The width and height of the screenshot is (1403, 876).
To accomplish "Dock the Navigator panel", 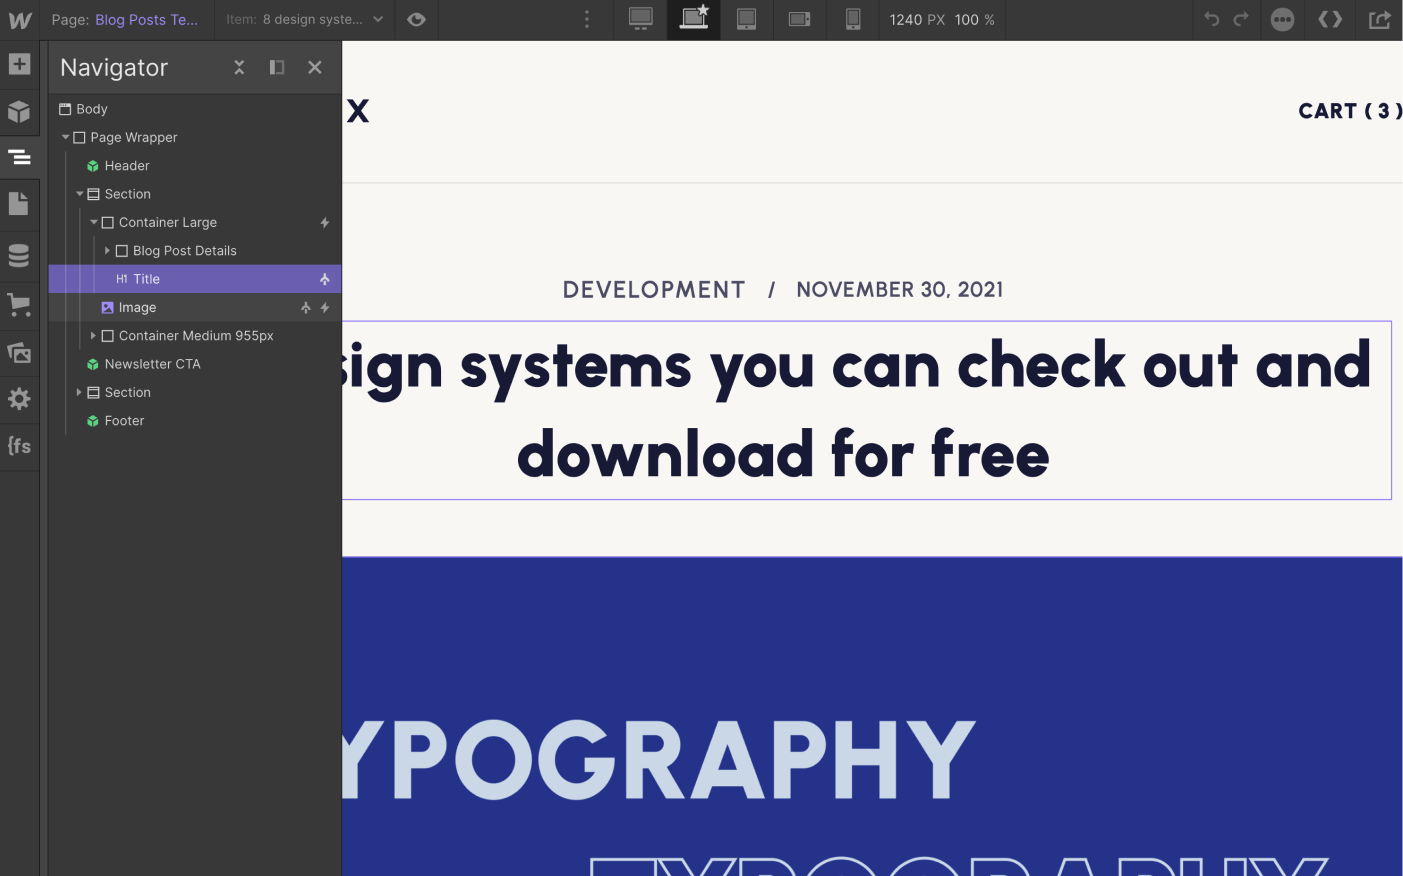I will [x=277, y=67].
